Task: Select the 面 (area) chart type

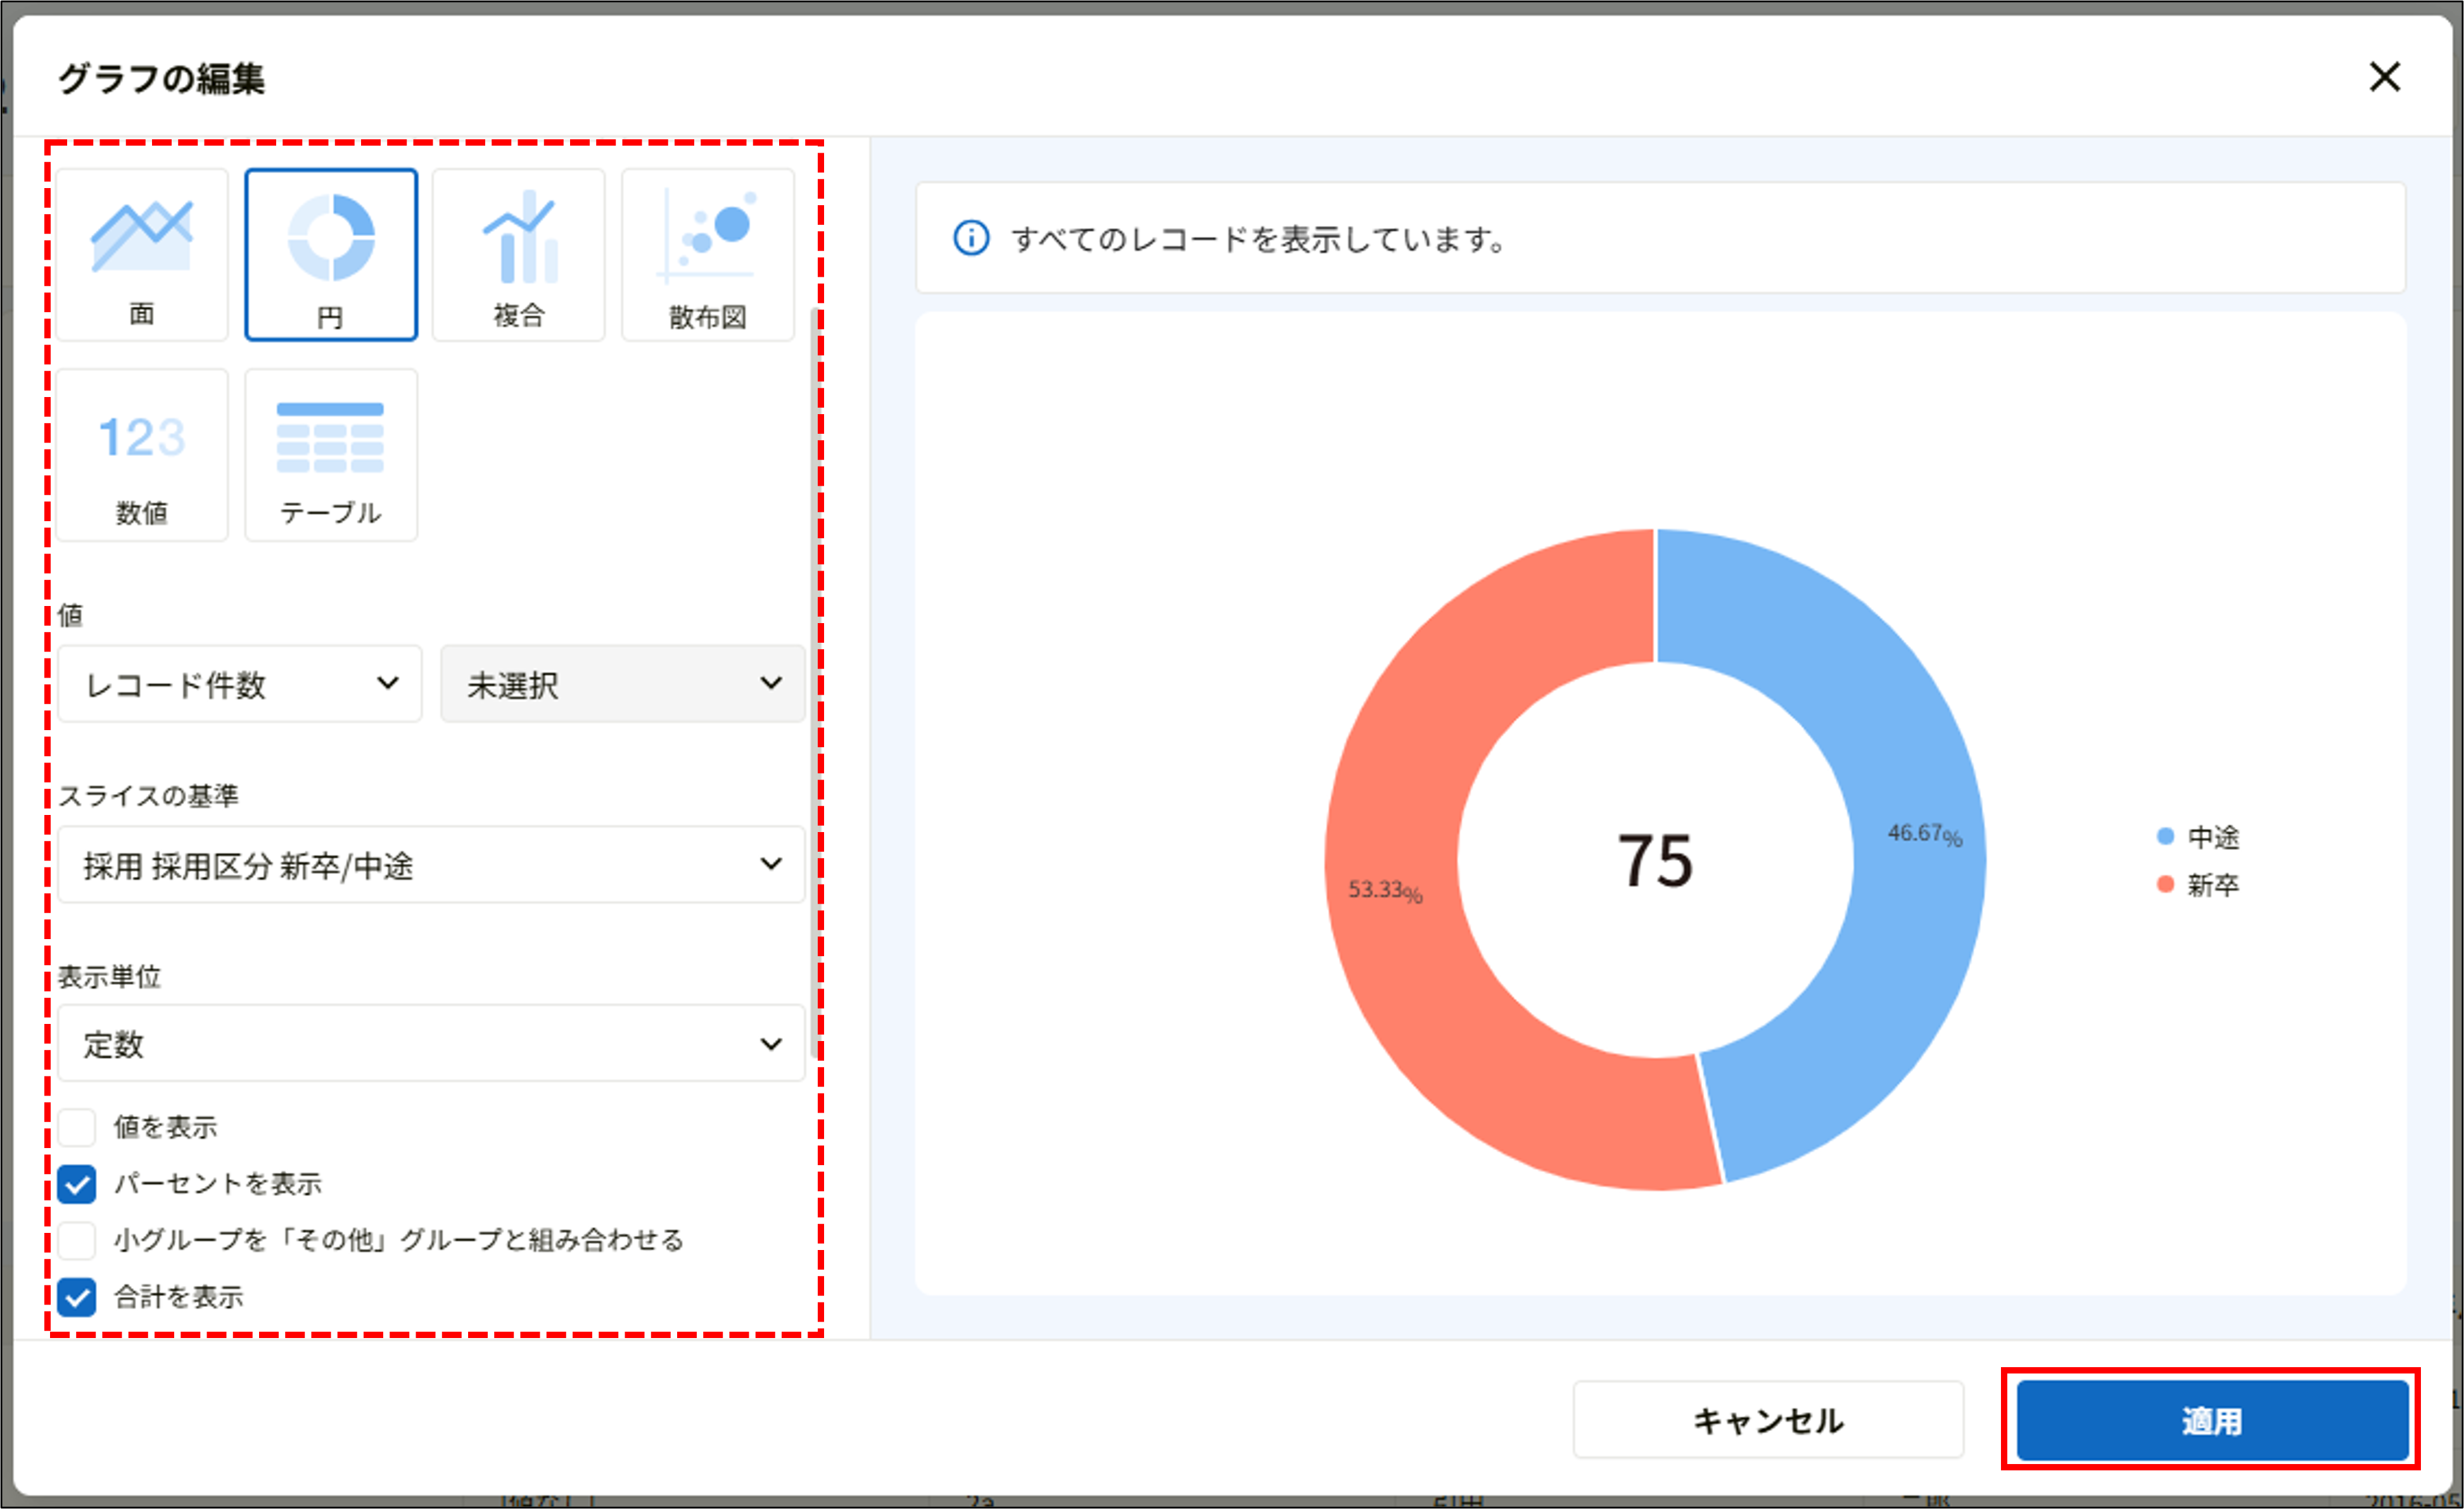Action: tap(141, 253)
